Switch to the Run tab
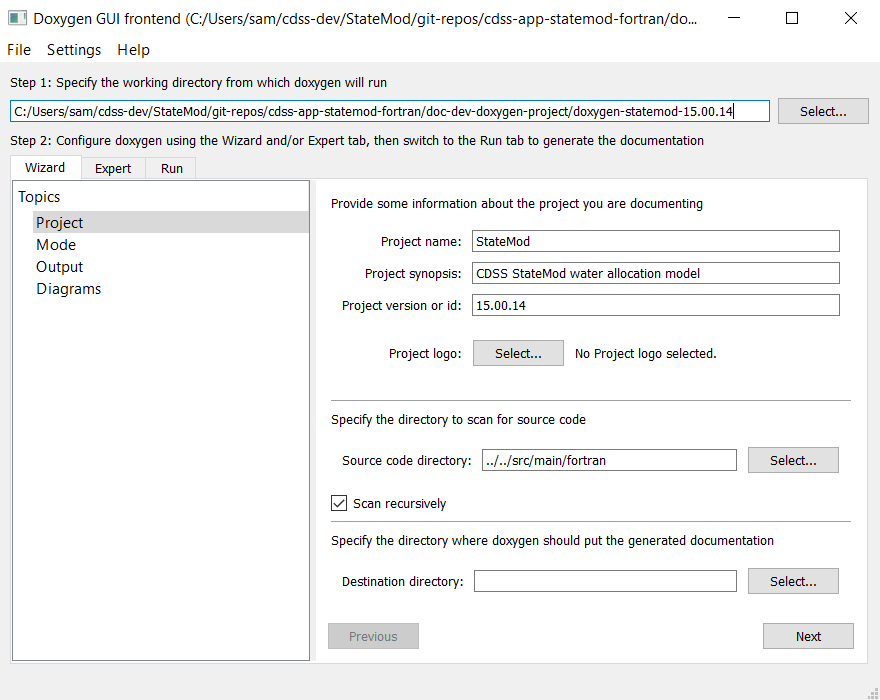Viewport: 880px width, 700px height. [x=172, y=168]
